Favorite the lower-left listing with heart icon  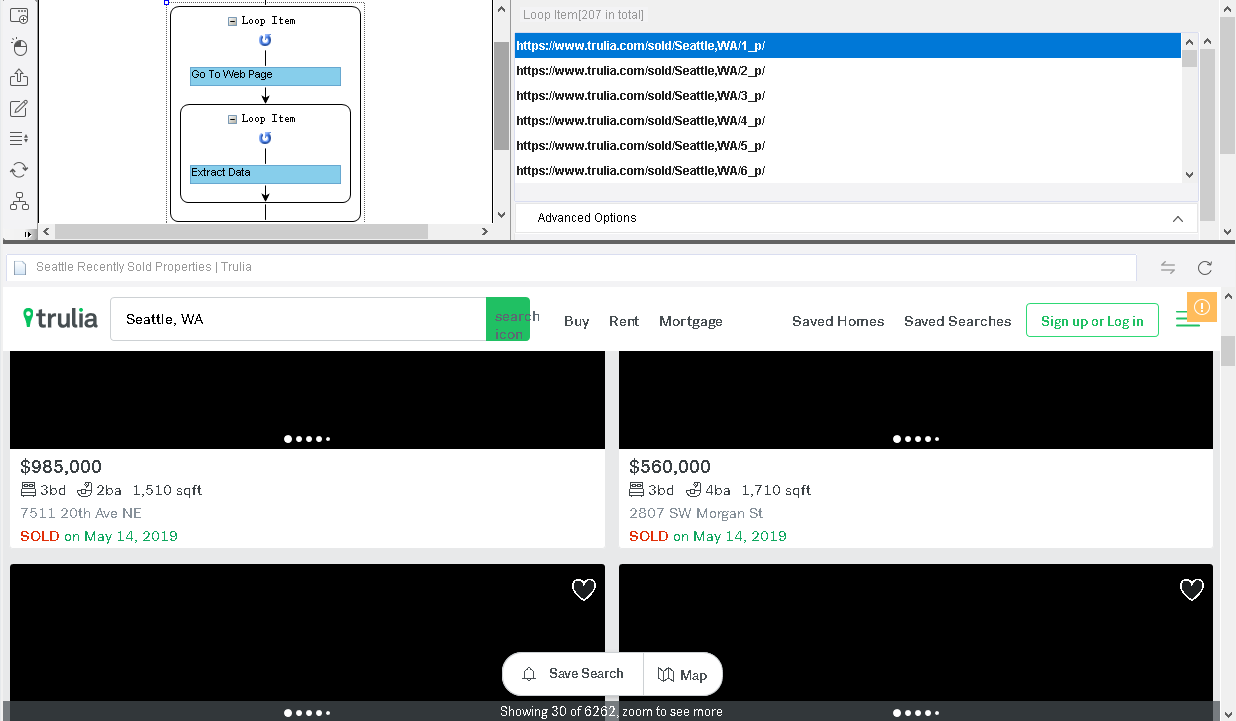click(584, 590)
